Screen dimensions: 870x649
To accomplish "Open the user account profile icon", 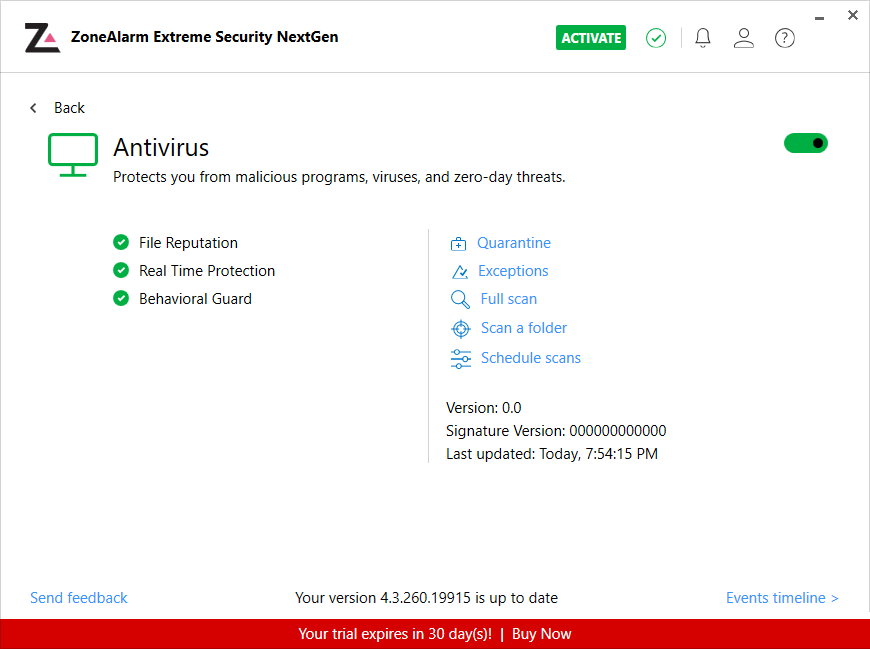I will tap(743, 38).
